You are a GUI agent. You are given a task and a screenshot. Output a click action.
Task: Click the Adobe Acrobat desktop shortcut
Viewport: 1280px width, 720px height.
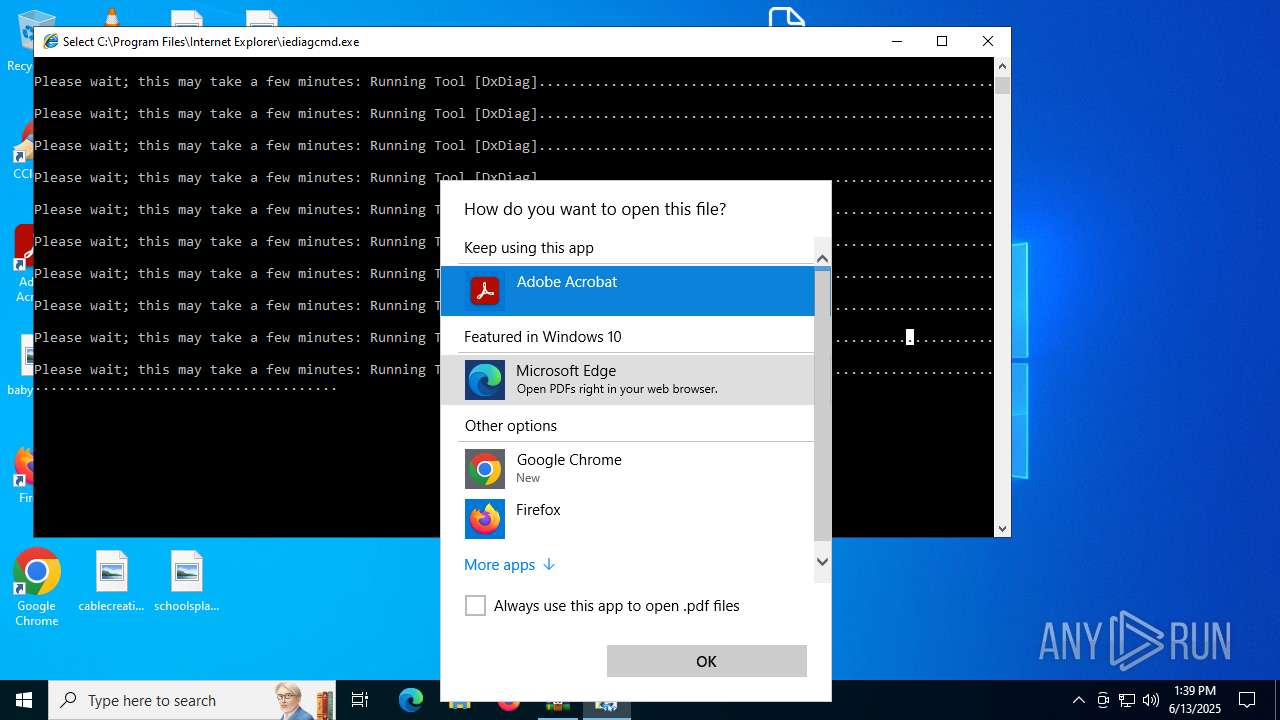(23, 265)
